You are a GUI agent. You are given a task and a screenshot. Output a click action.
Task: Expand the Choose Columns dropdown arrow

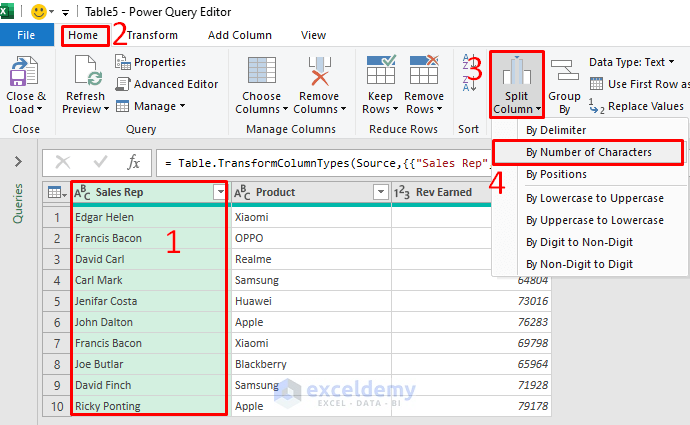(x=285, y=109)
